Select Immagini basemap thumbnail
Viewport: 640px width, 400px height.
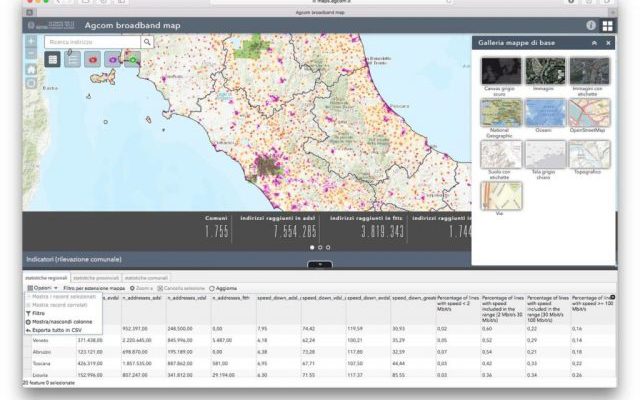tap(544, 71)
